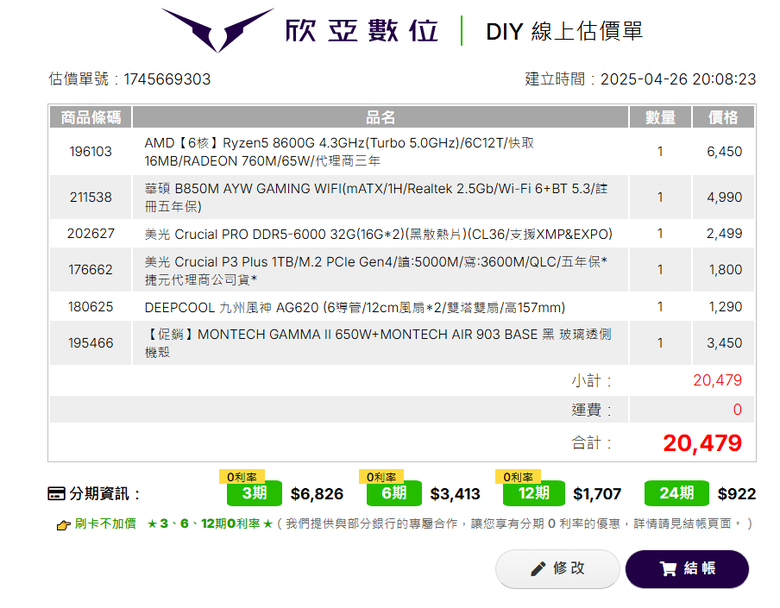This screenshot has width=780, height=608.
Task: Click the $6,826 installment amount
Action: click(317, 494)
